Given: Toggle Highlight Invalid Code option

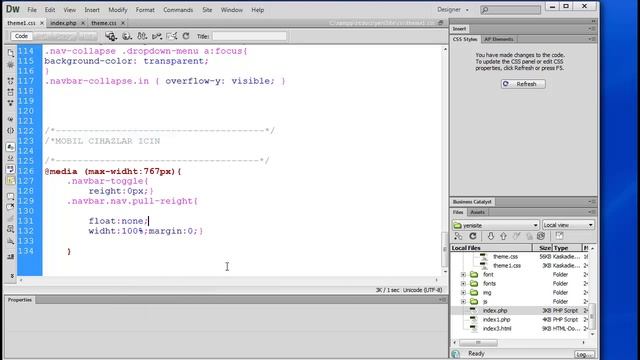Looking at the screenshot, I should (x=11, y=158).
